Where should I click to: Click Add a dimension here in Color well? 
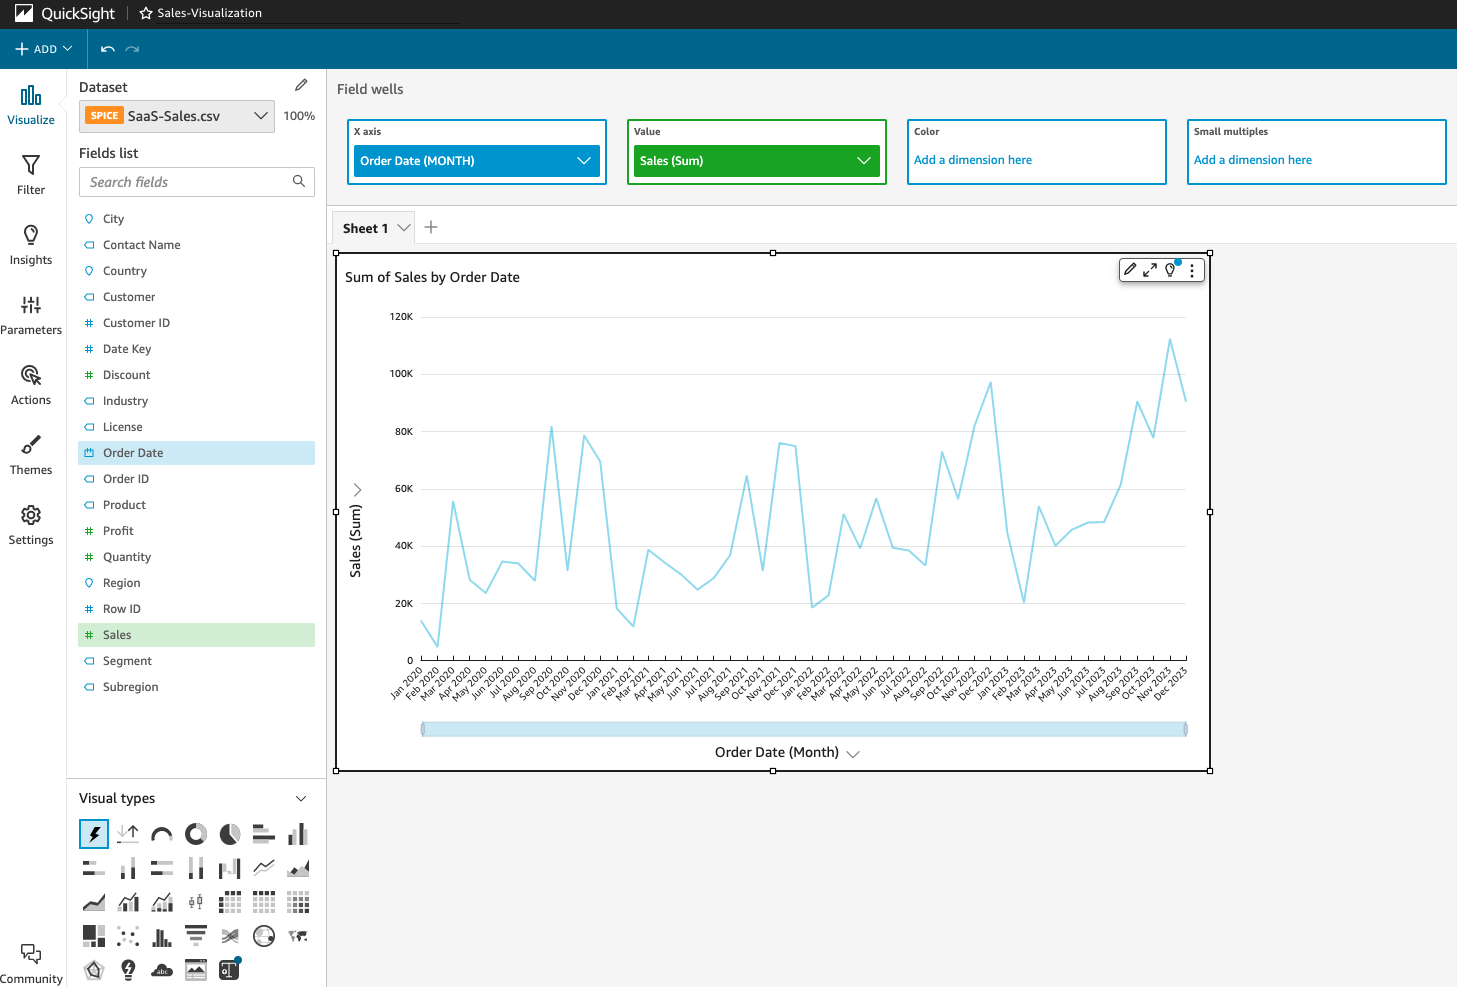pyautogui.click(x=973, y=159)
